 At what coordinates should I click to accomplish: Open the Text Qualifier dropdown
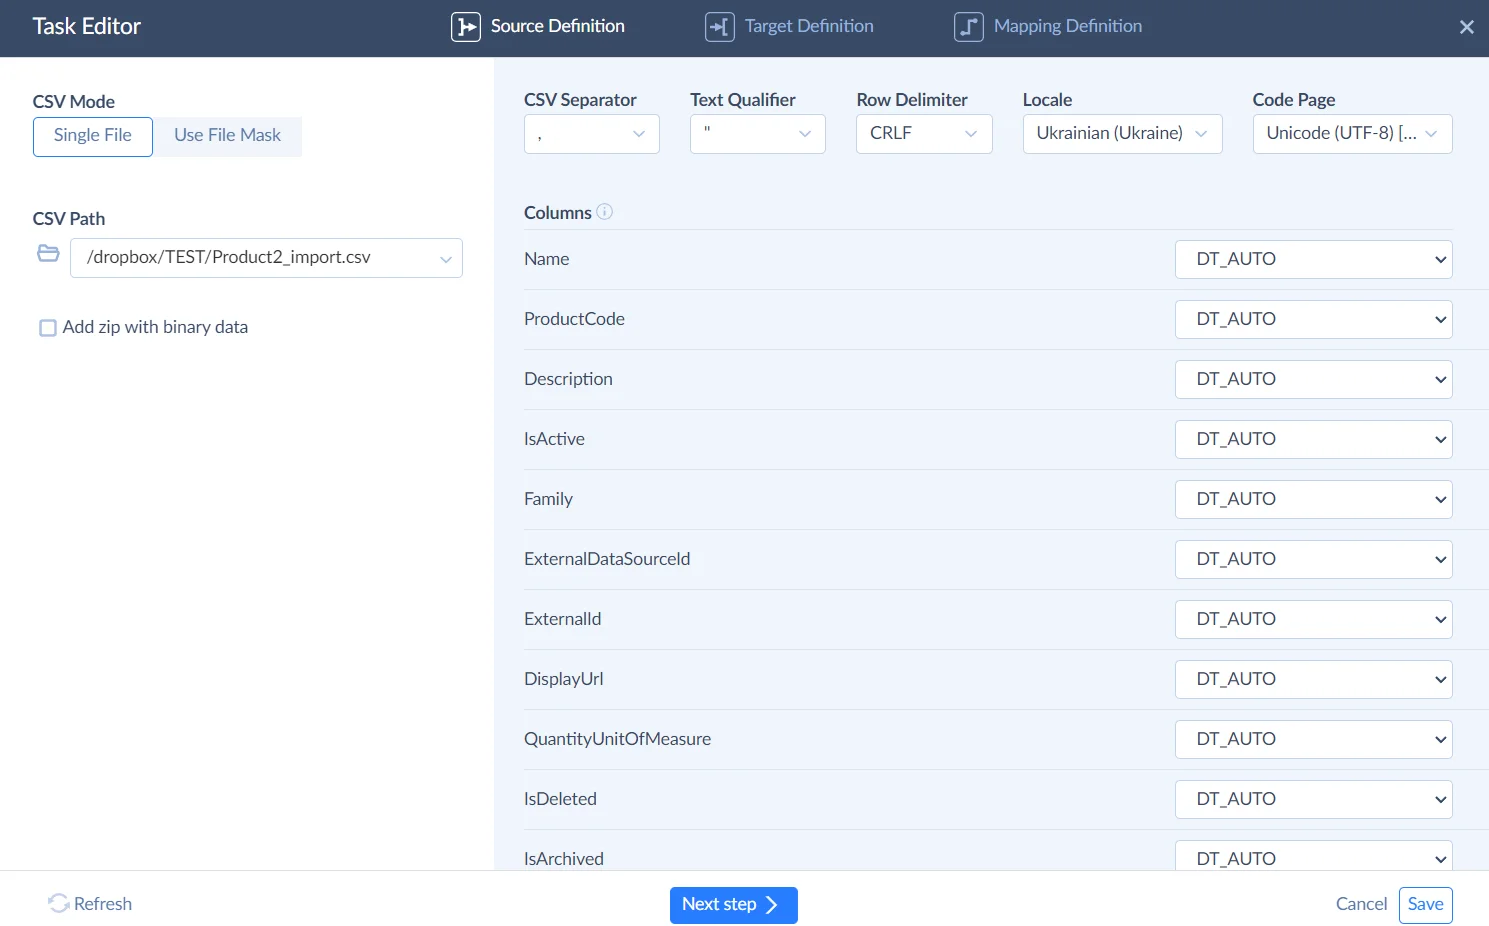click(x=757, y=133)
